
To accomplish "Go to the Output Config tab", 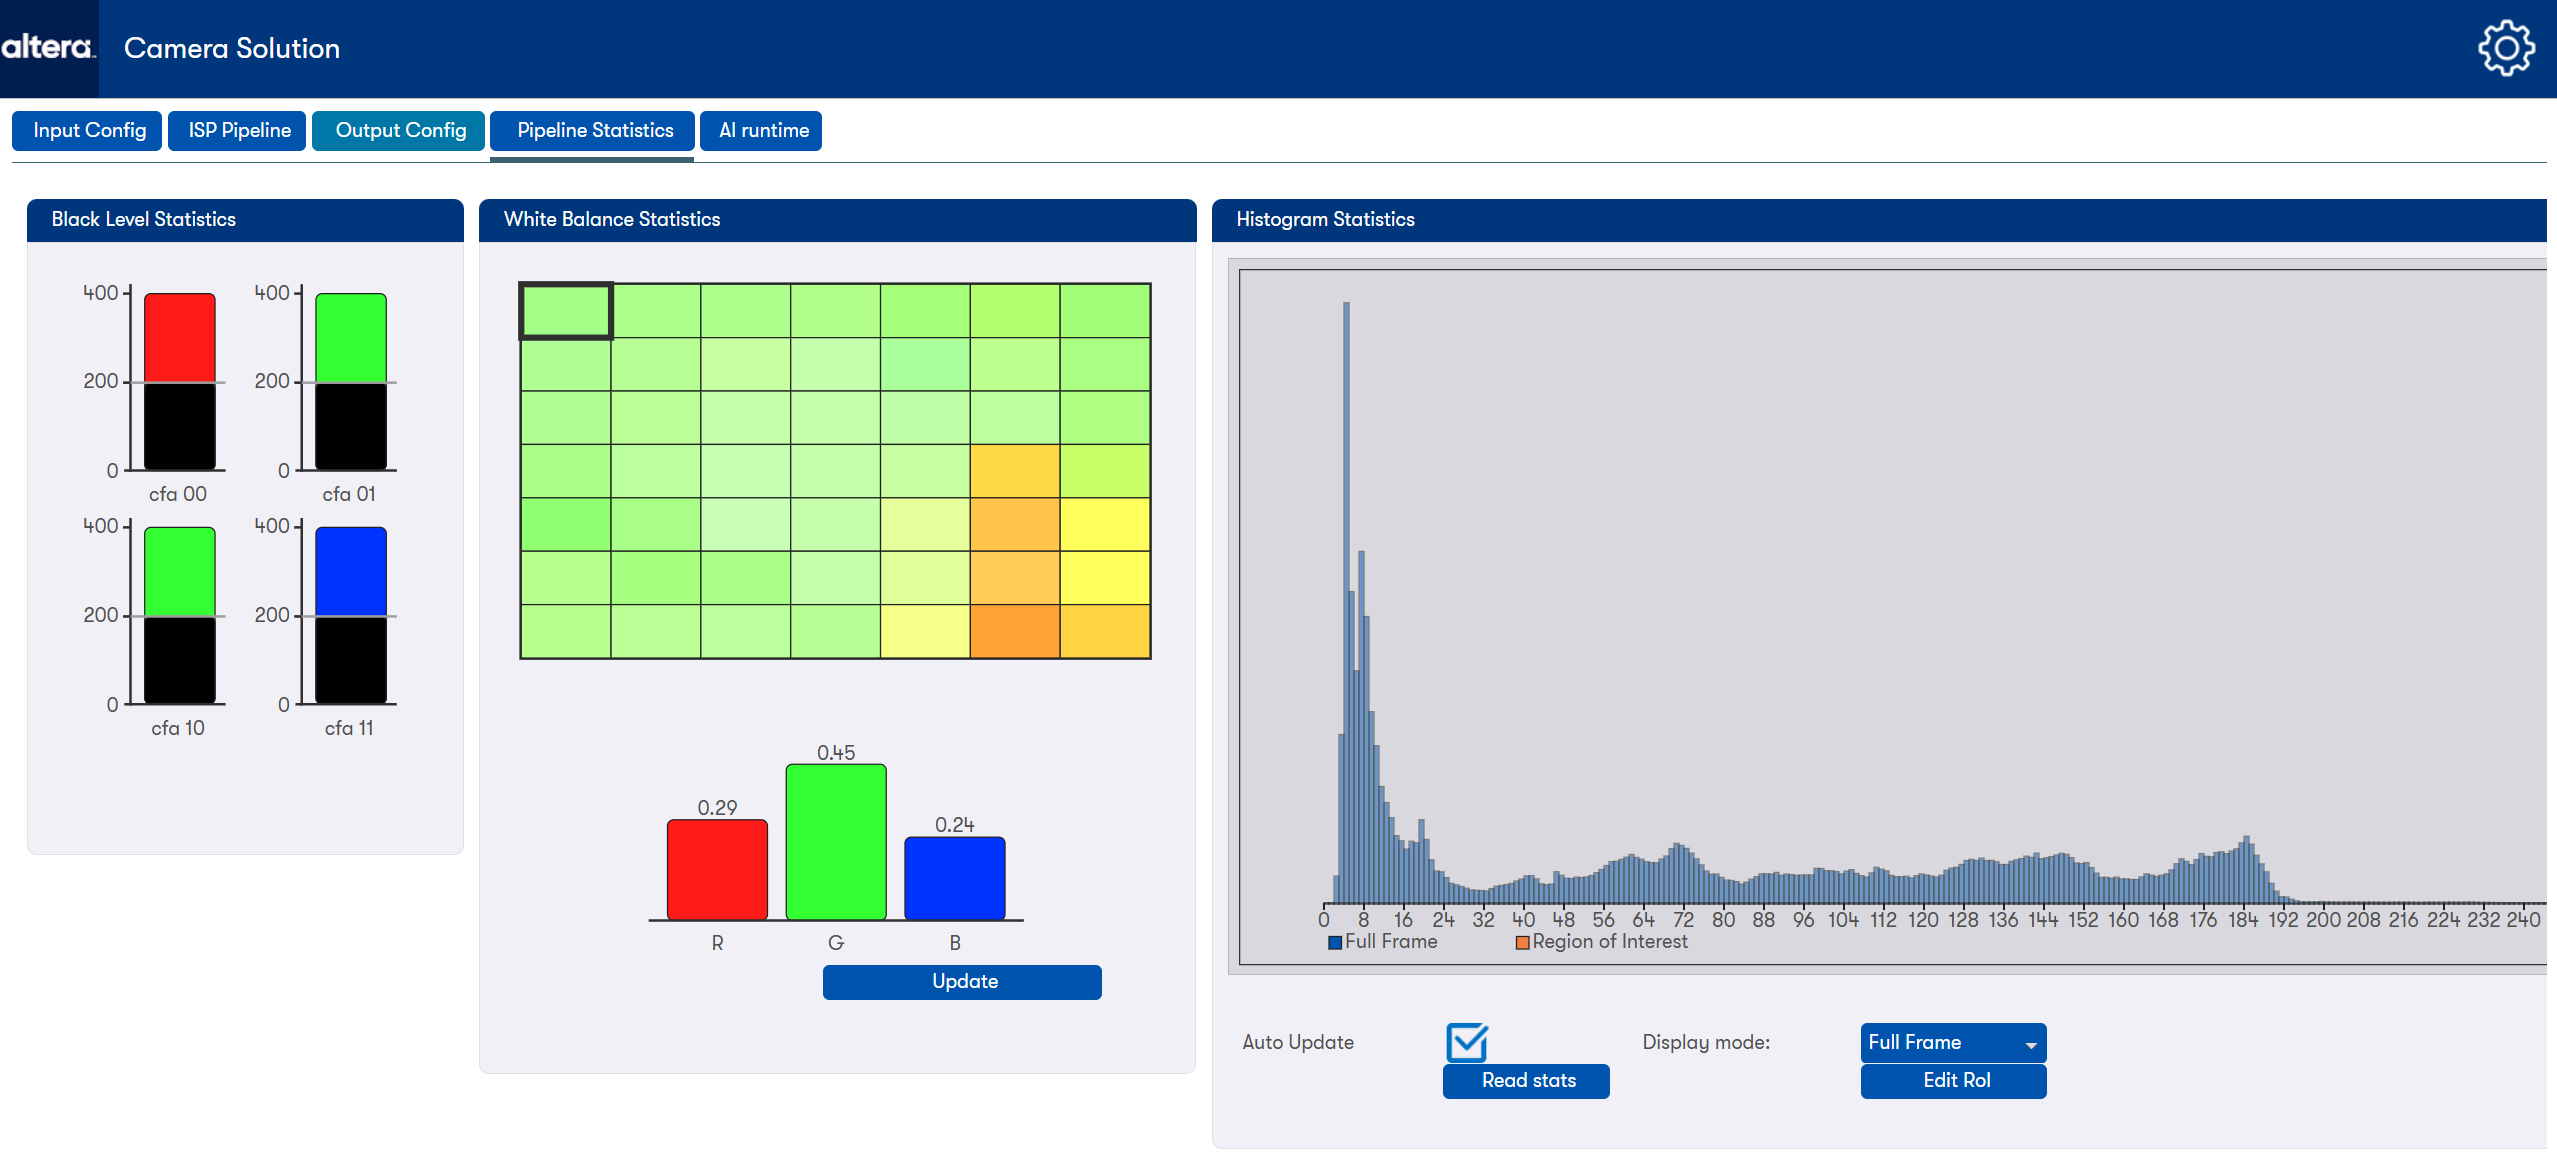I will 400,130.
